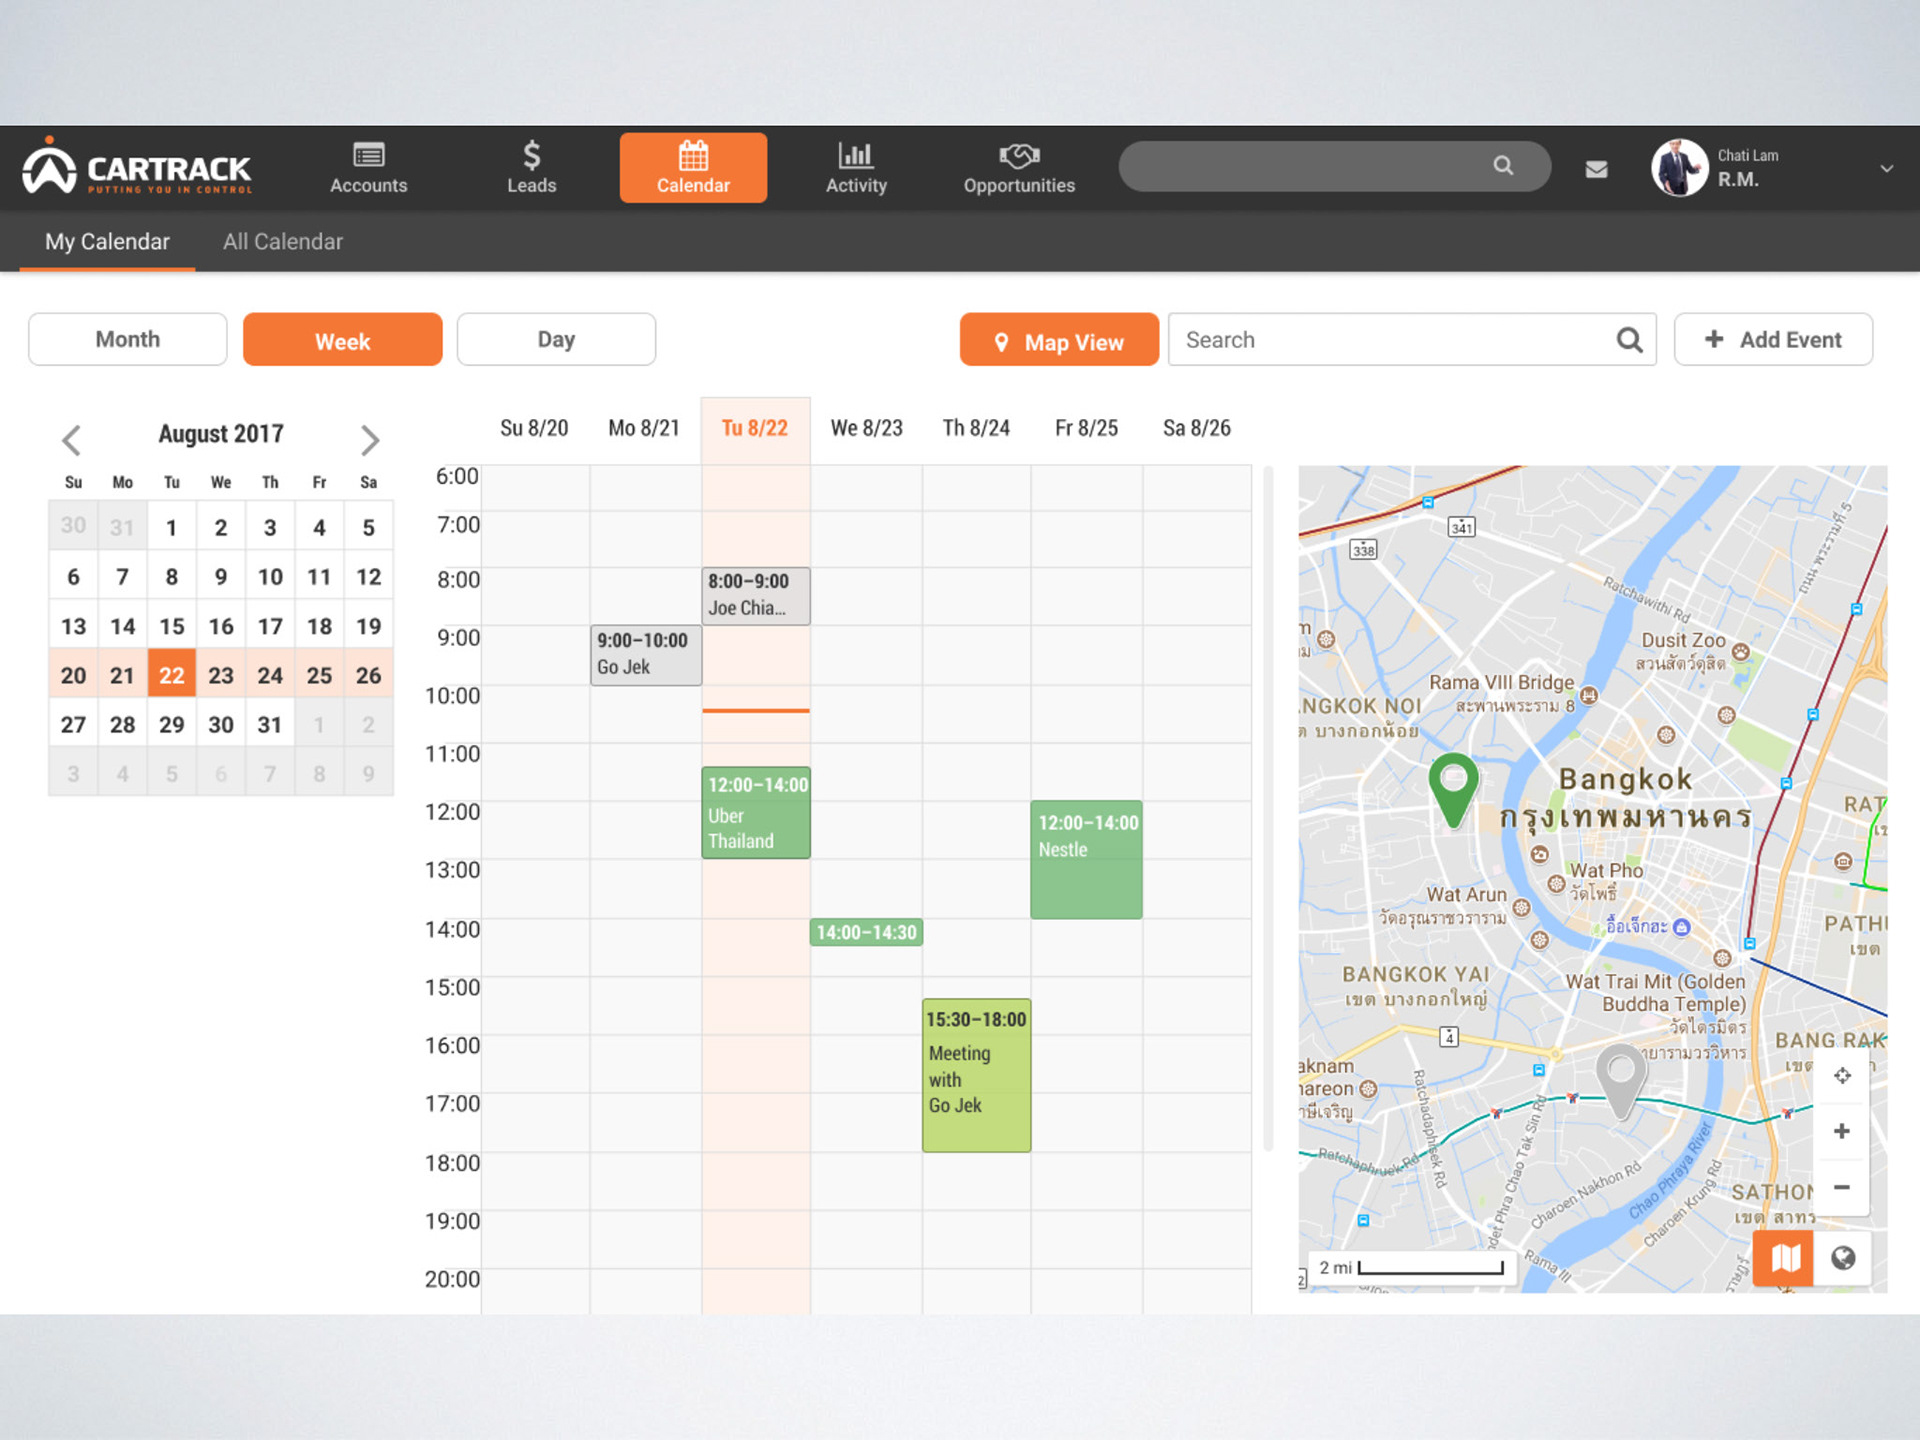Switch to All Calendar tab

click(283, 242)
